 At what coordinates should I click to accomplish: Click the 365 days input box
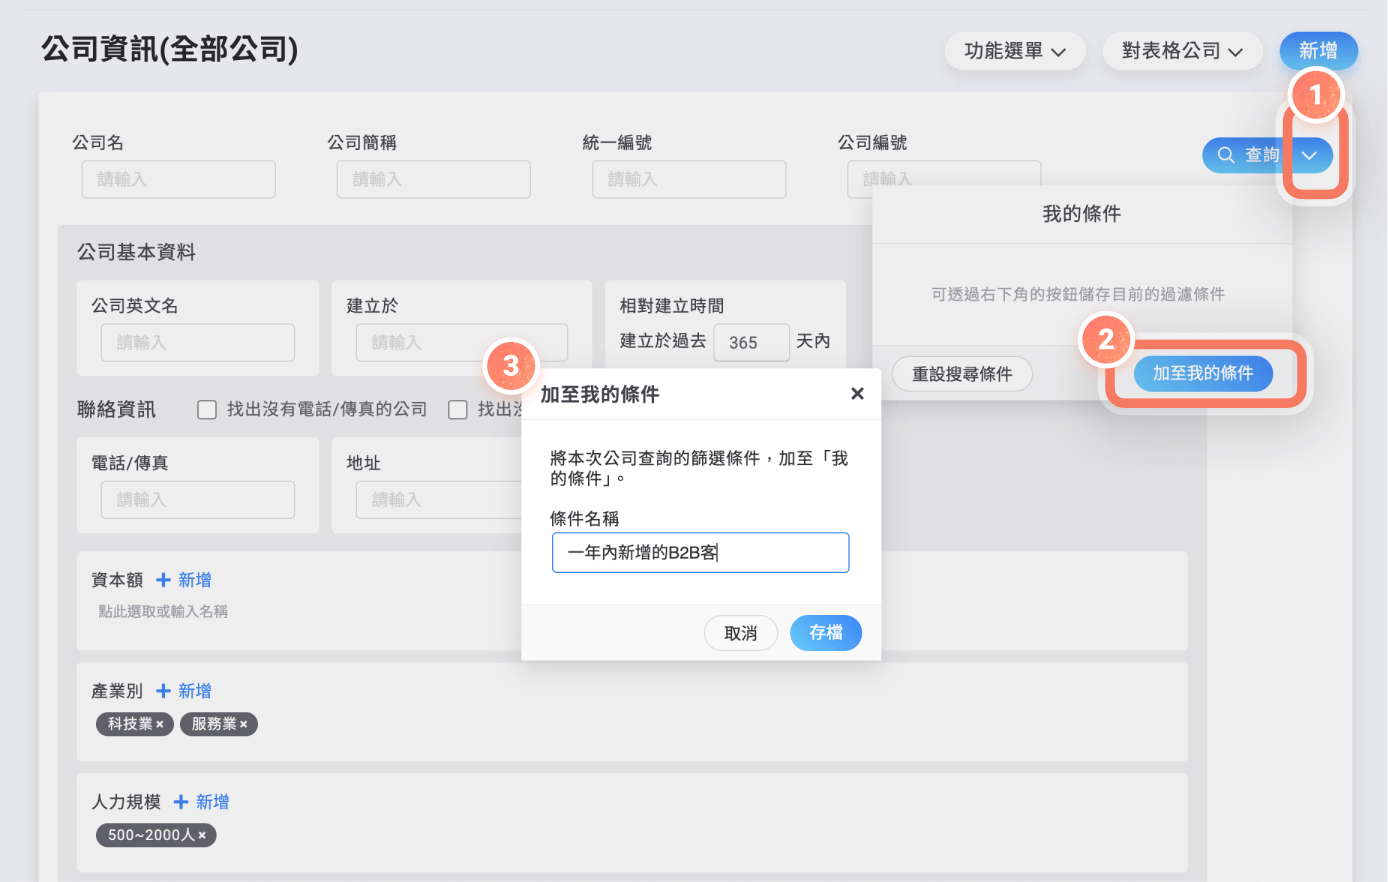coord(752,343)
